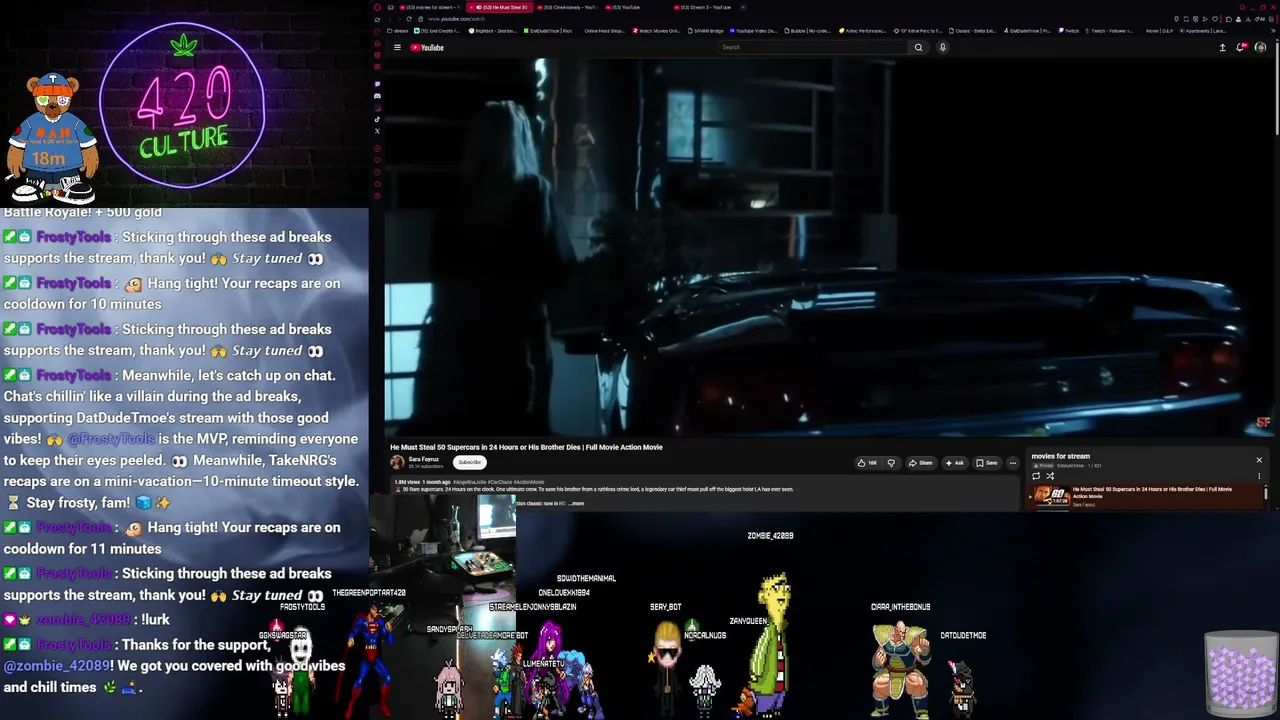Viewport: 1280px width, 720px height.
Task: Click zombie_42089's '!lurk' chat message
Action: [155, 619]
